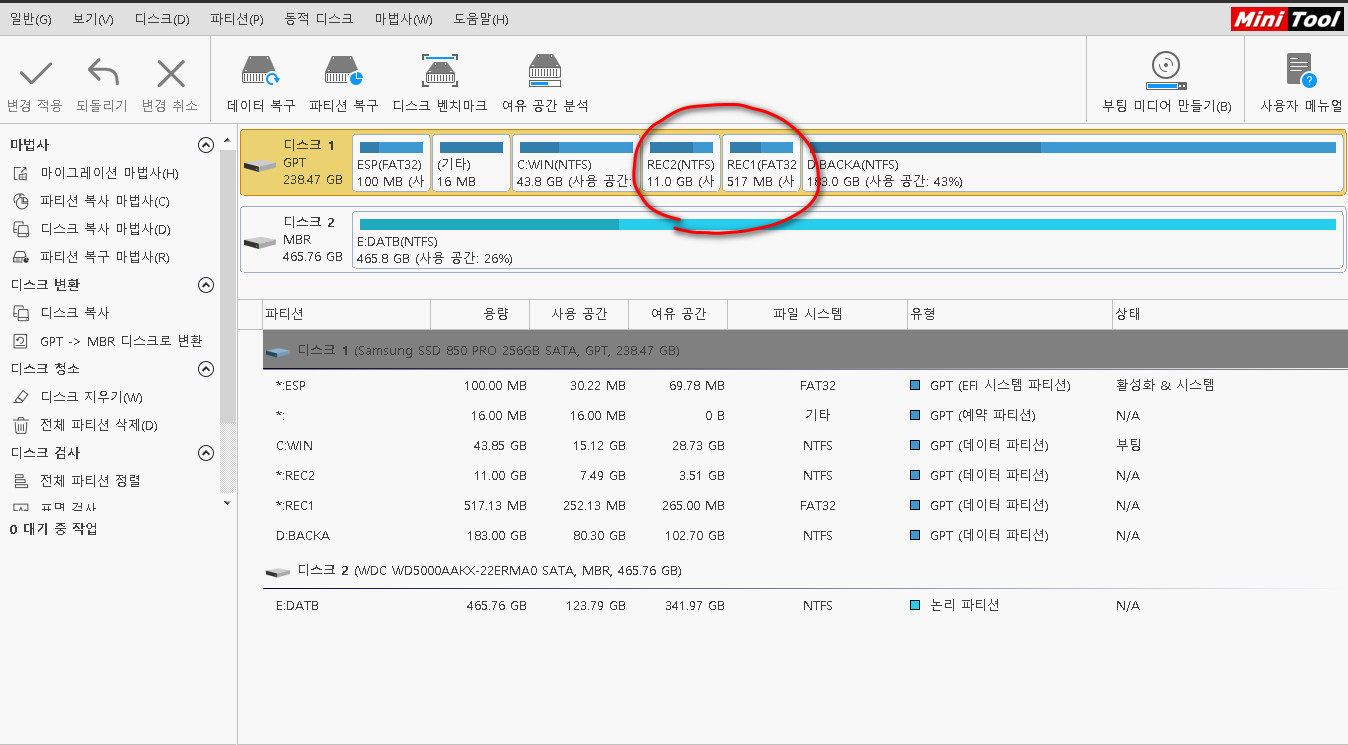This screenshot has height=745, width=1348.
Task: Open the 보기(V) menu
Action: point(93,19)
